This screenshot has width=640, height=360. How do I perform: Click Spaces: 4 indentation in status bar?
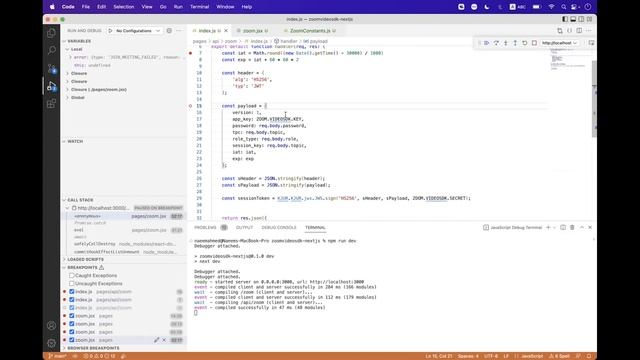(468, 356)
